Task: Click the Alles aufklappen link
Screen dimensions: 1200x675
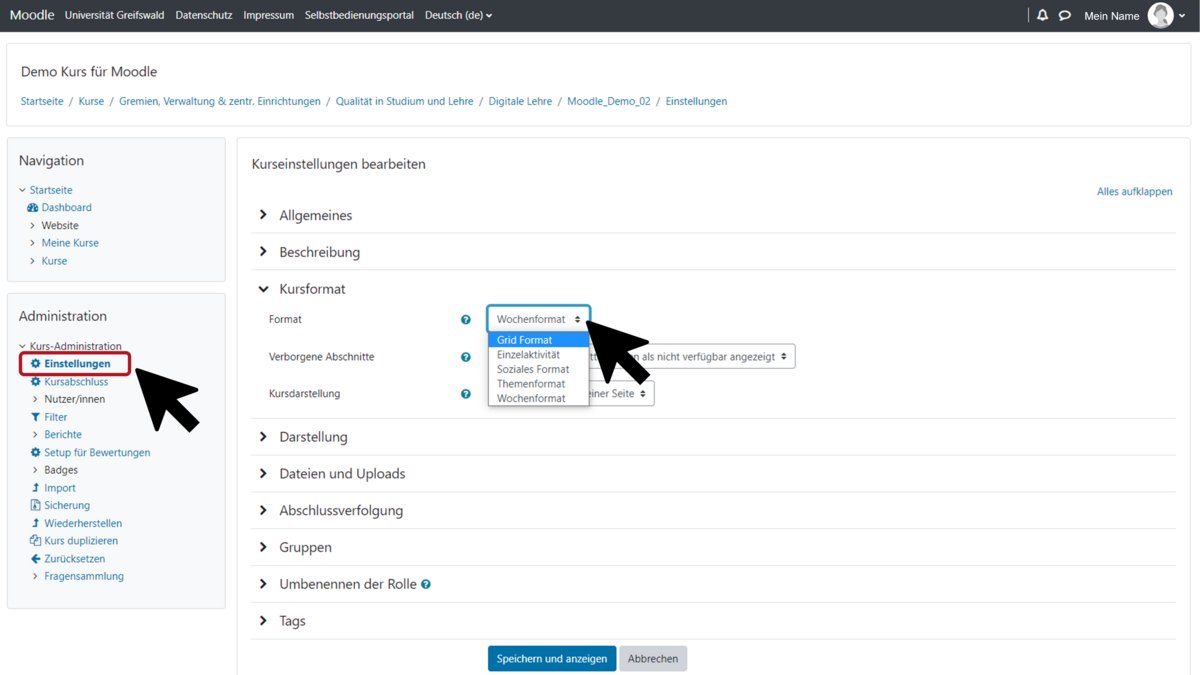Action: point(1134,191)
